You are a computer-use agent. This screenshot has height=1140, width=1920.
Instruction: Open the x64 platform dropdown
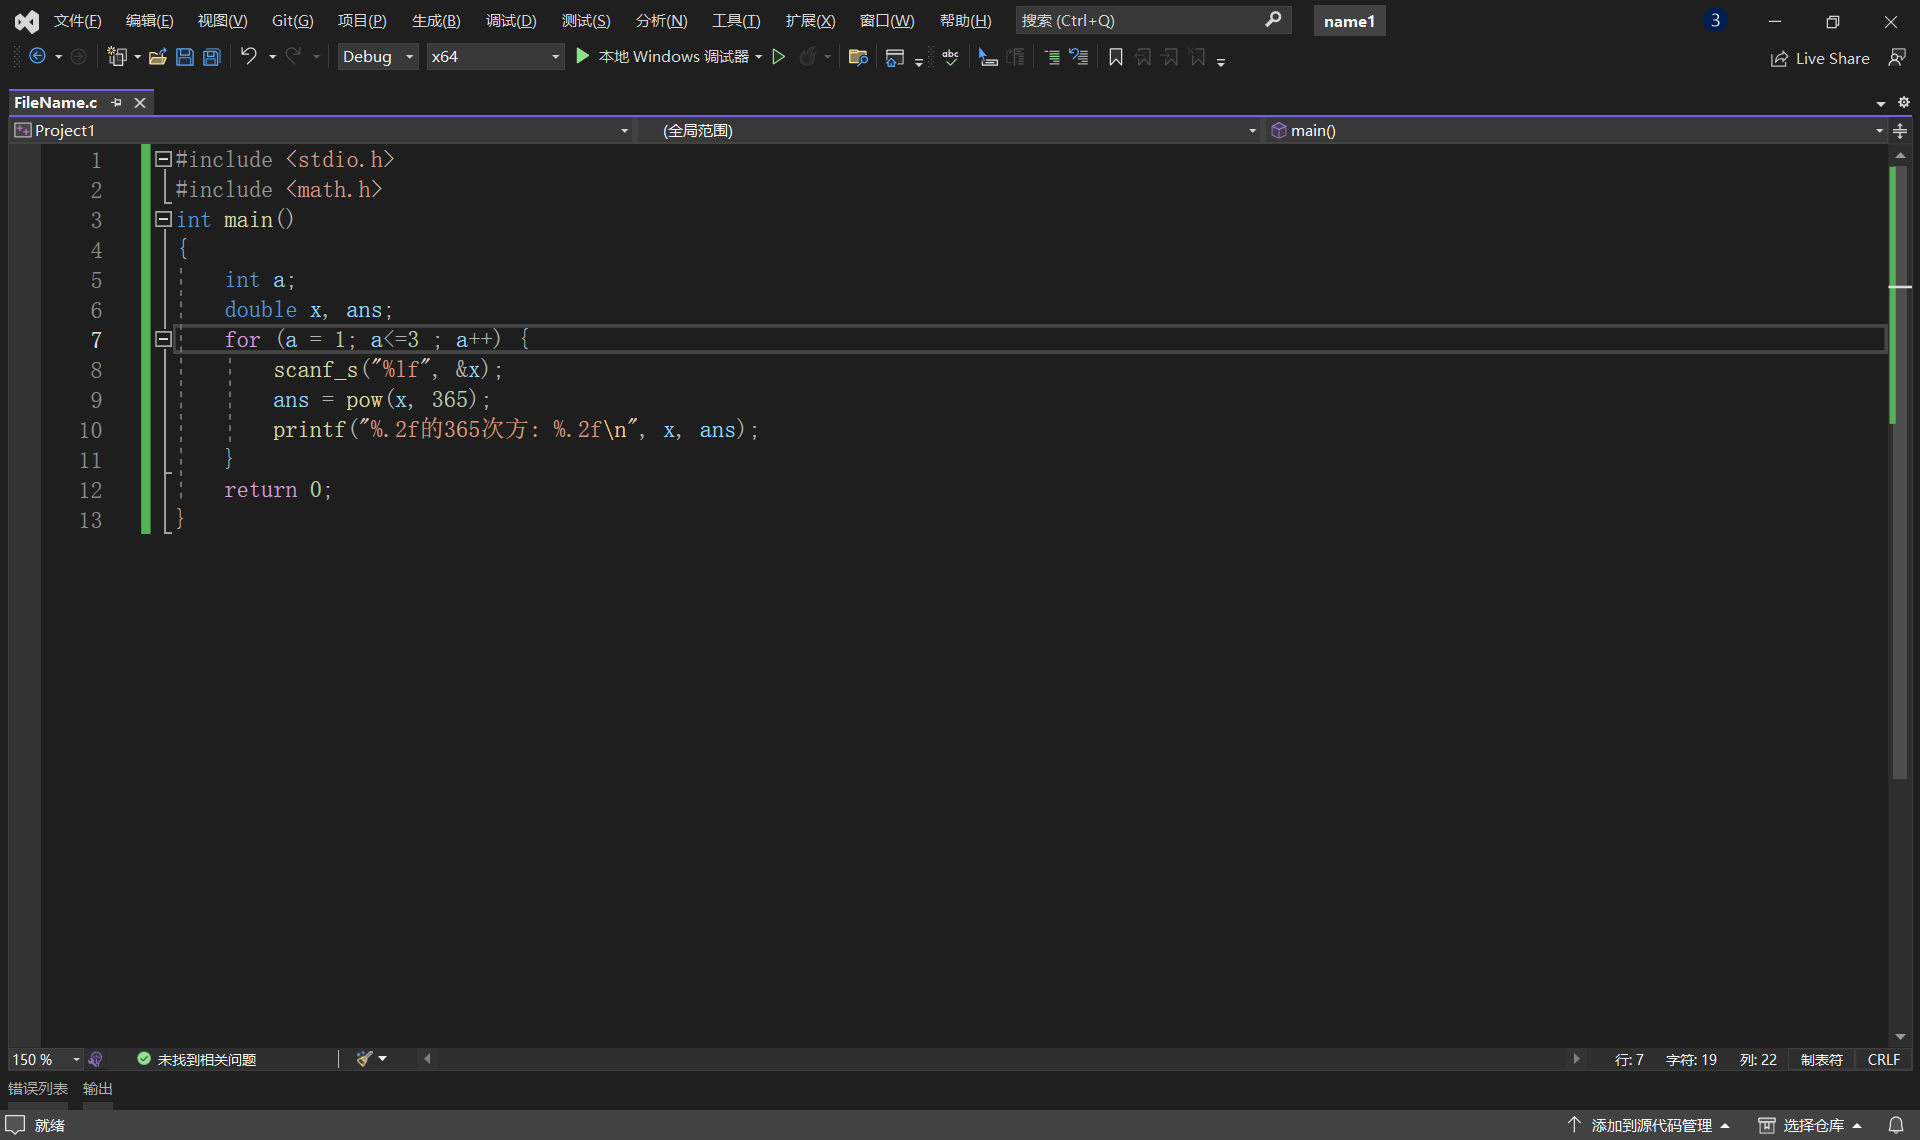coord(494,57)
